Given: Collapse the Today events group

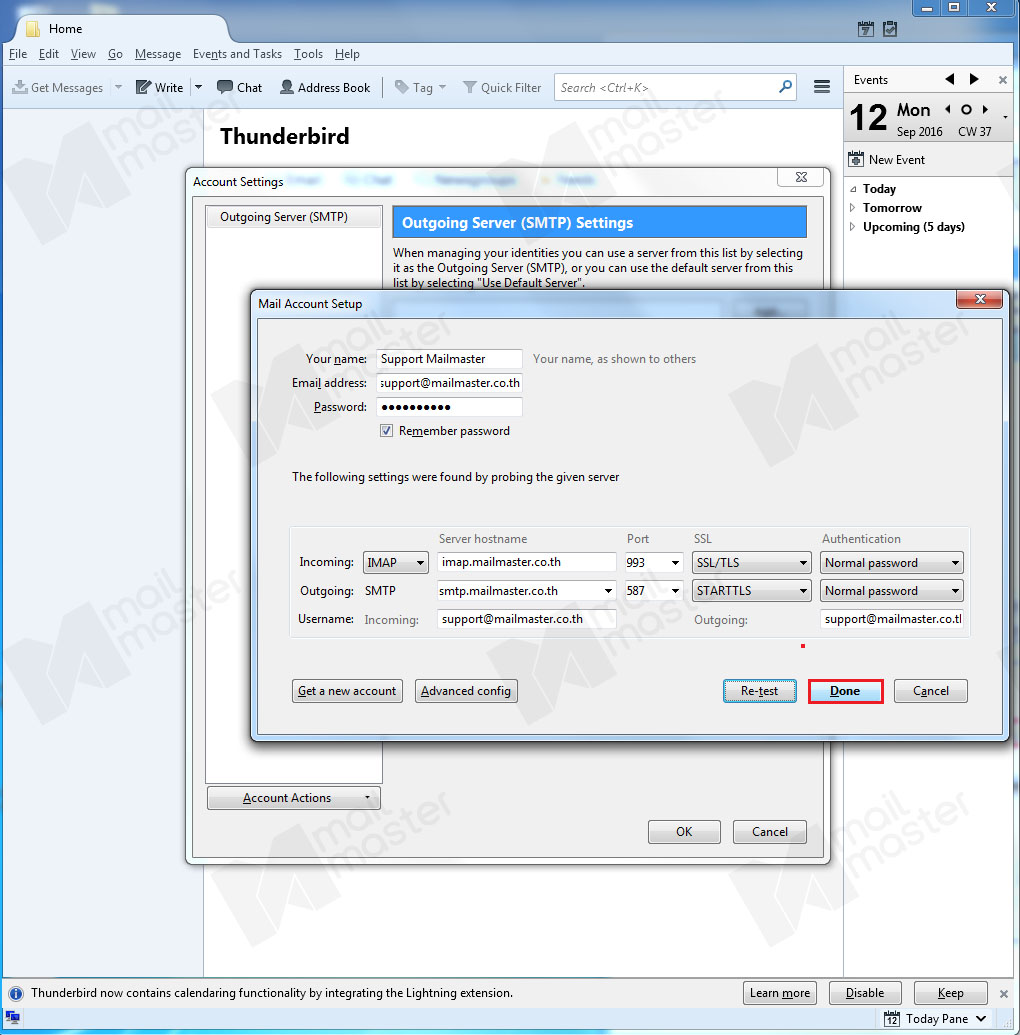Looking at the screenshot, I should click(x=853, y=189).
